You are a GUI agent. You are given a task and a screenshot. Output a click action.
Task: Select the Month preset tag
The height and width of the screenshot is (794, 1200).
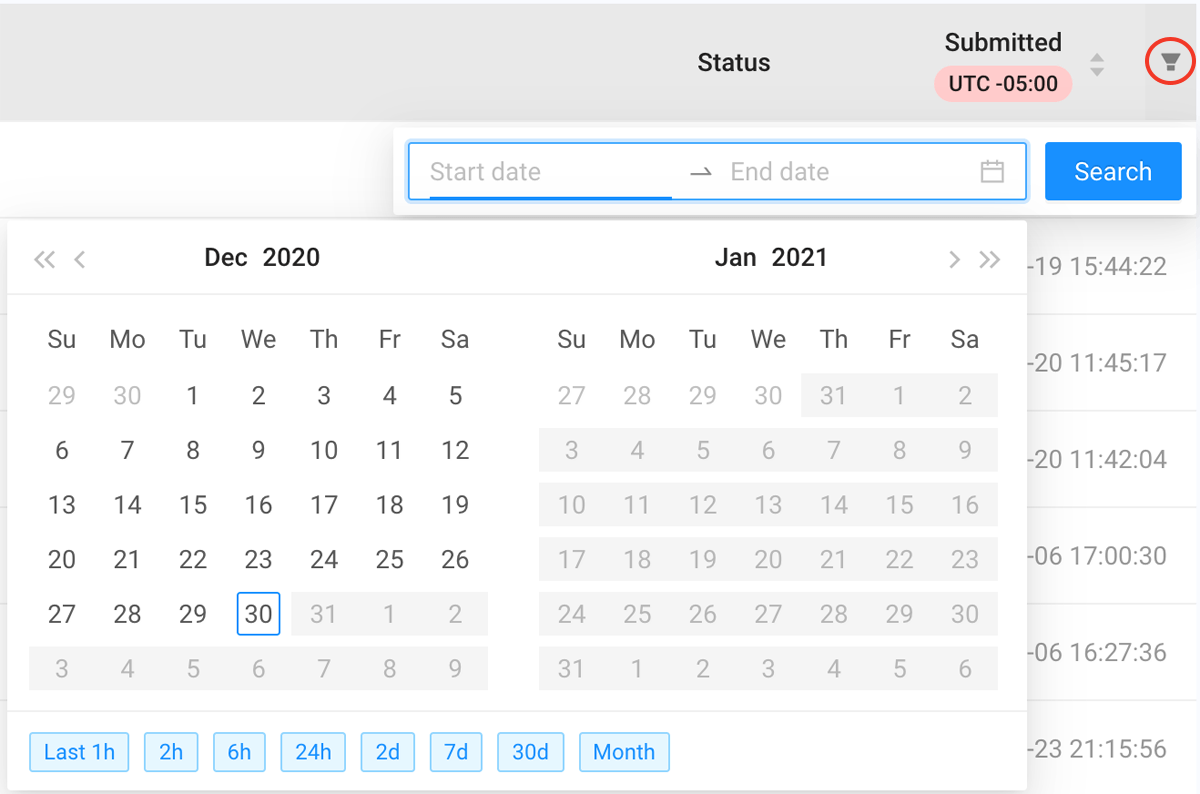(x=624, y=752)
